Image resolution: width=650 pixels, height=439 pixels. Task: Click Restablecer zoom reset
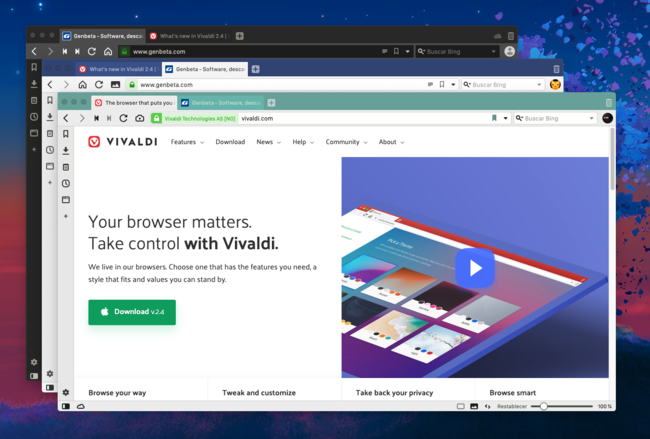pyautogui.click(x=512, y=406)
